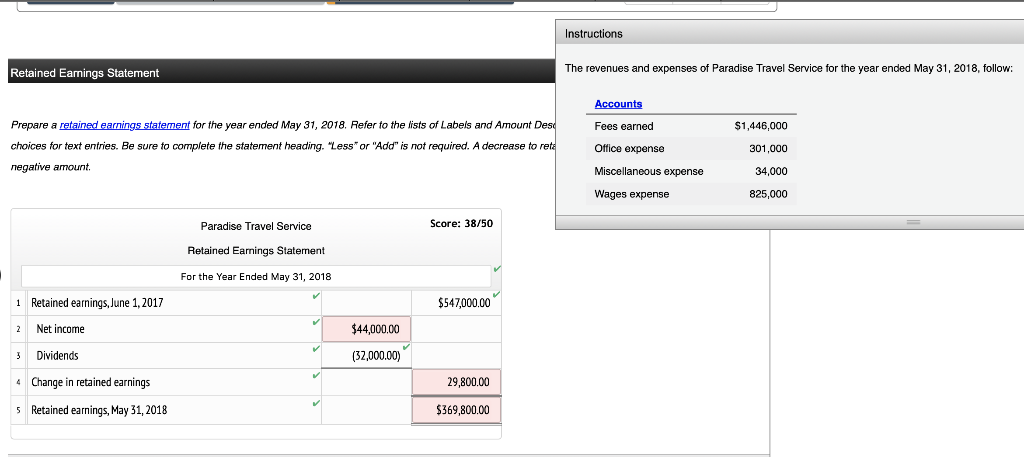The image size is (1024, 457).
Task: Click the Score: 38/50 text
Action: [x=462, y=223]
